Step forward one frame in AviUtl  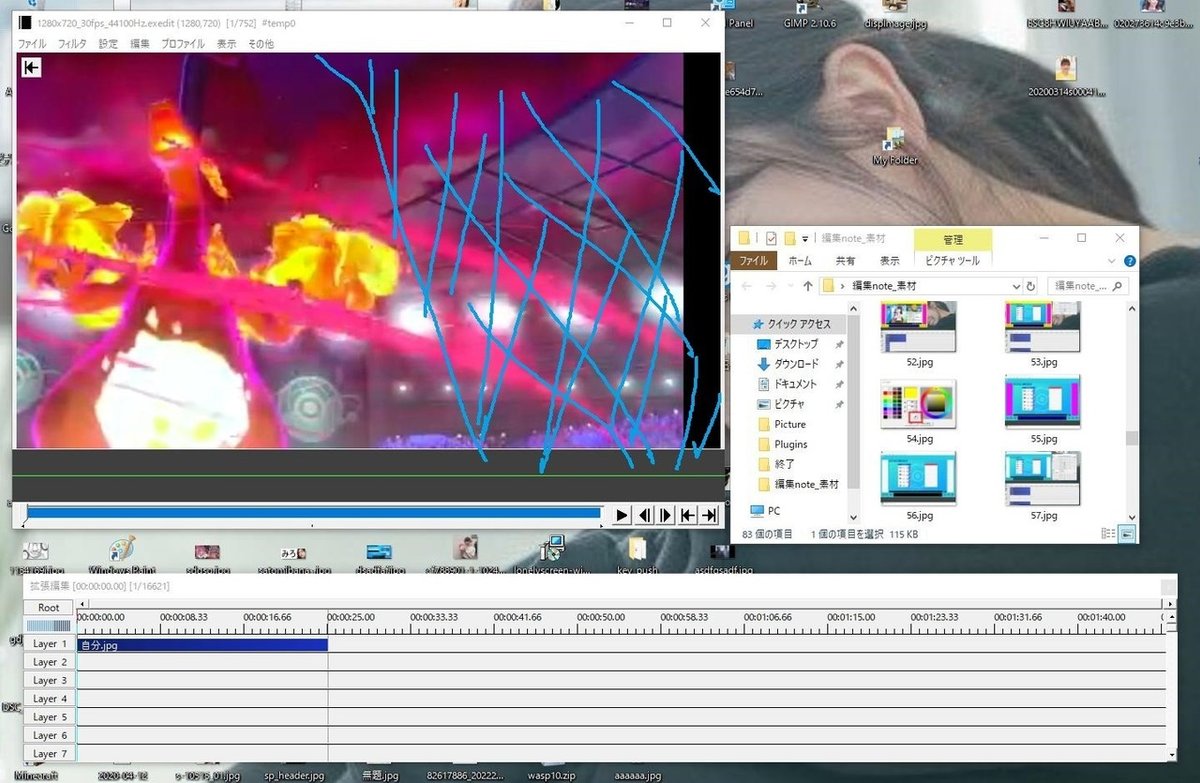tap(666, 515)
